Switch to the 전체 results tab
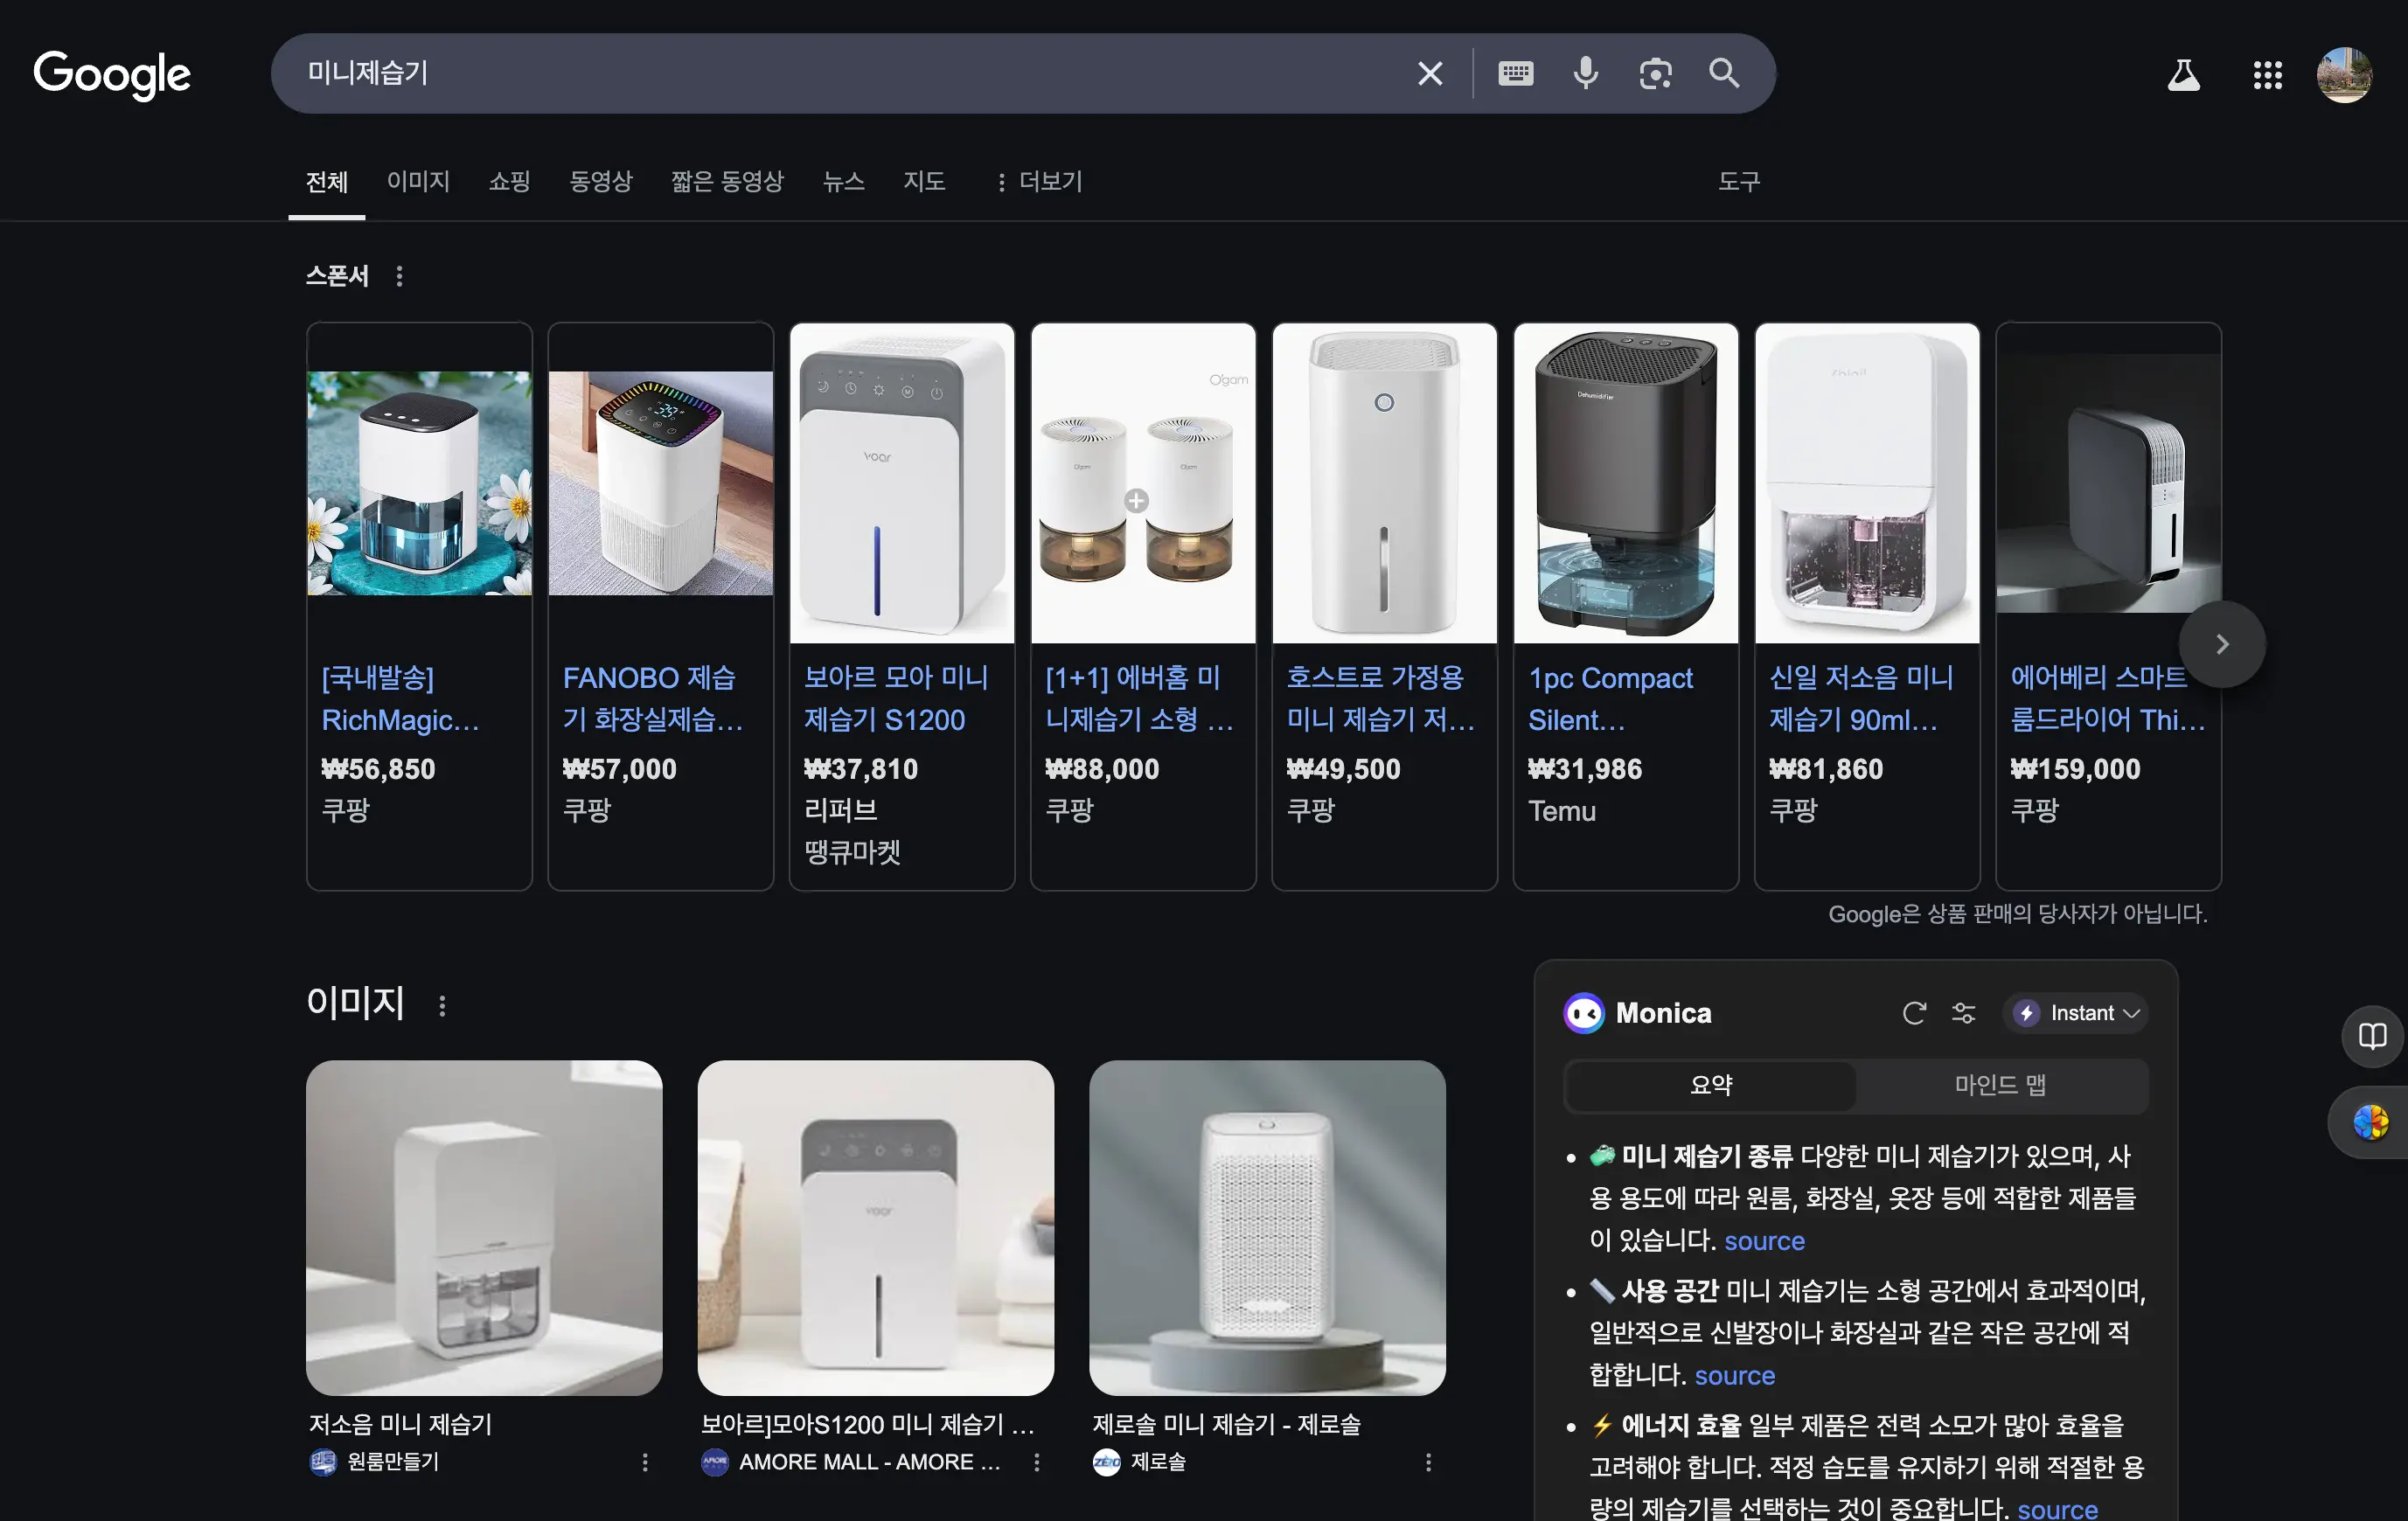Viewport: 2408px width, 1521px height. pos(327,182)
